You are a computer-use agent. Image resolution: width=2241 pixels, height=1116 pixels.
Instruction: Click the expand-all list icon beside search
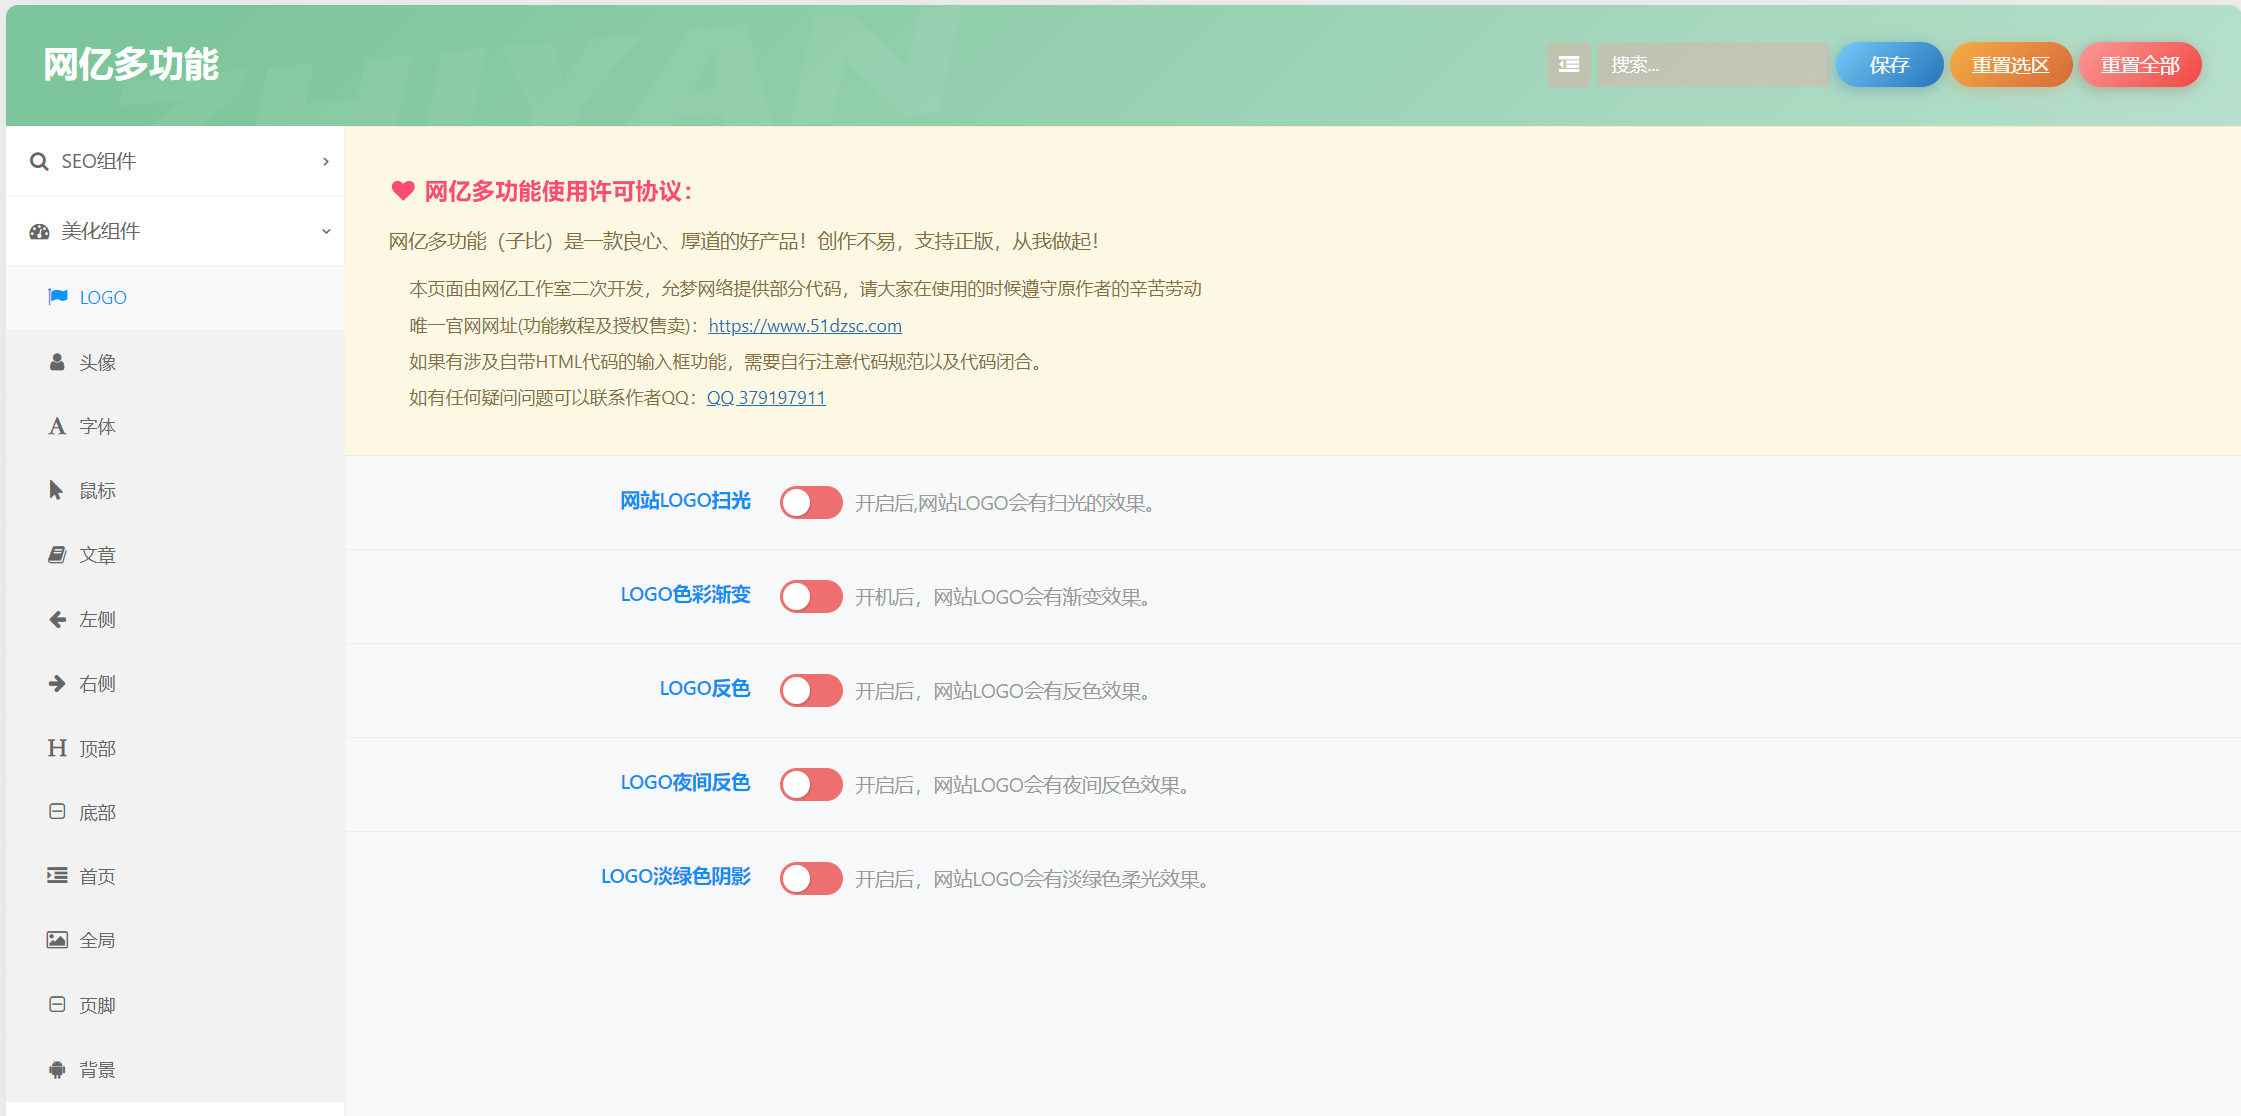click(x=1568, y=65)
